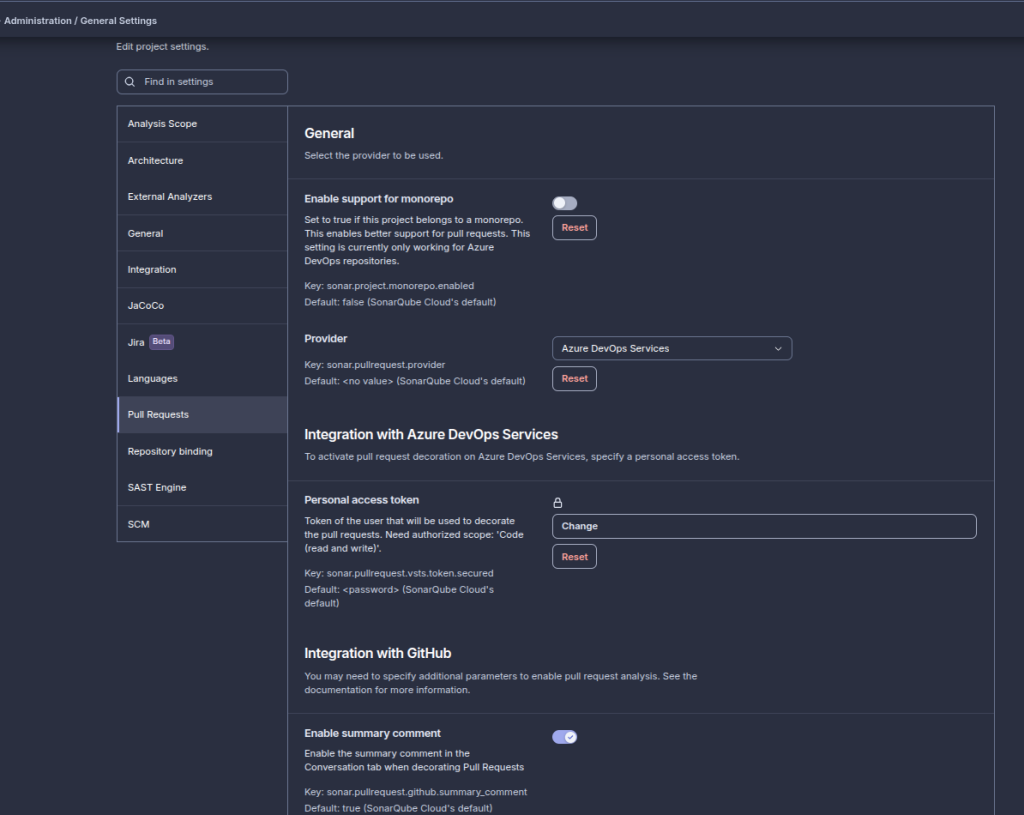Click the Beta badge next to Jira
This screenshot has height=815, width=1024.
click(162, 342)
